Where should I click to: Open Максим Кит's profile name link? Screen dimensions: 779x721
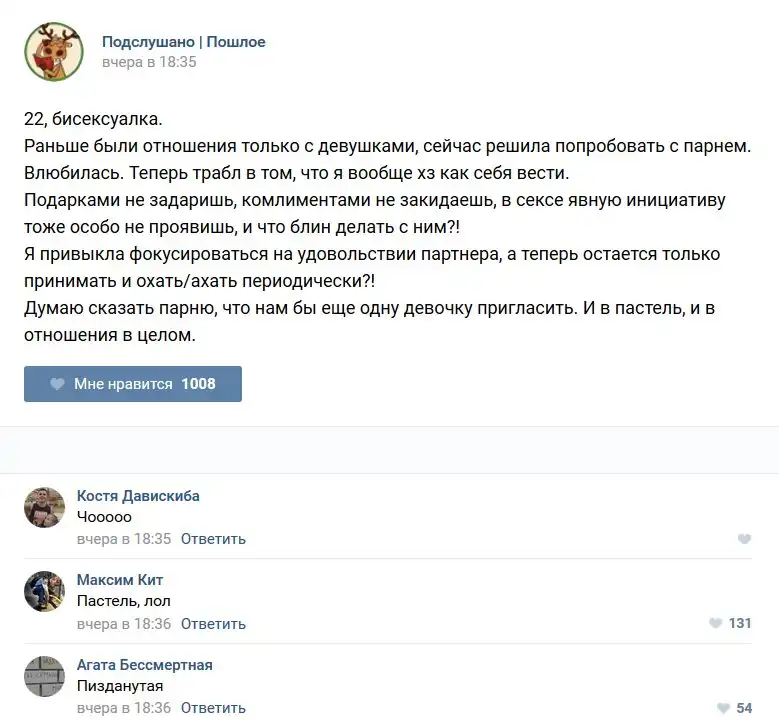[x=120, y=580]
